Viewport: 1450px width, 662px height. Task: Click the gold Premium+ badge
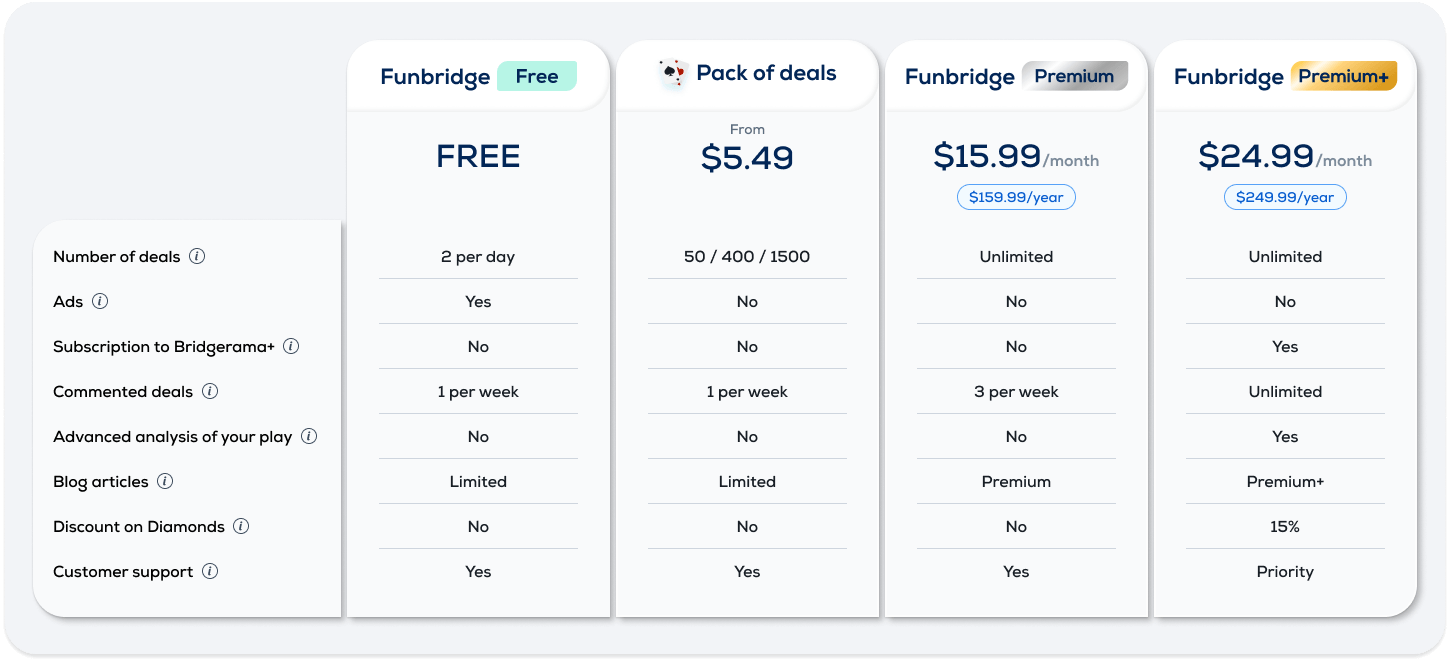pyautogui.click(x=1343, y=76)
